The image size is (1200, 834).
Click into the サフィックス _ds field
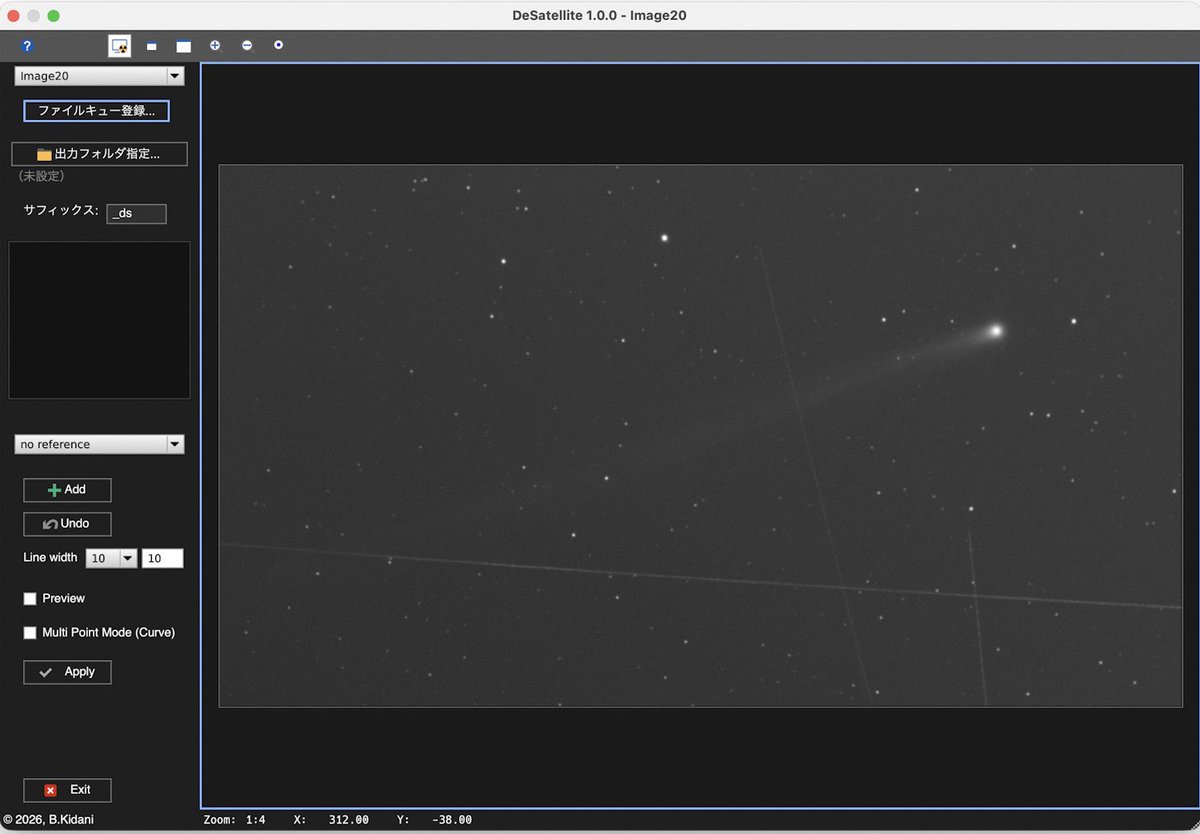click(x=136, y=213)
